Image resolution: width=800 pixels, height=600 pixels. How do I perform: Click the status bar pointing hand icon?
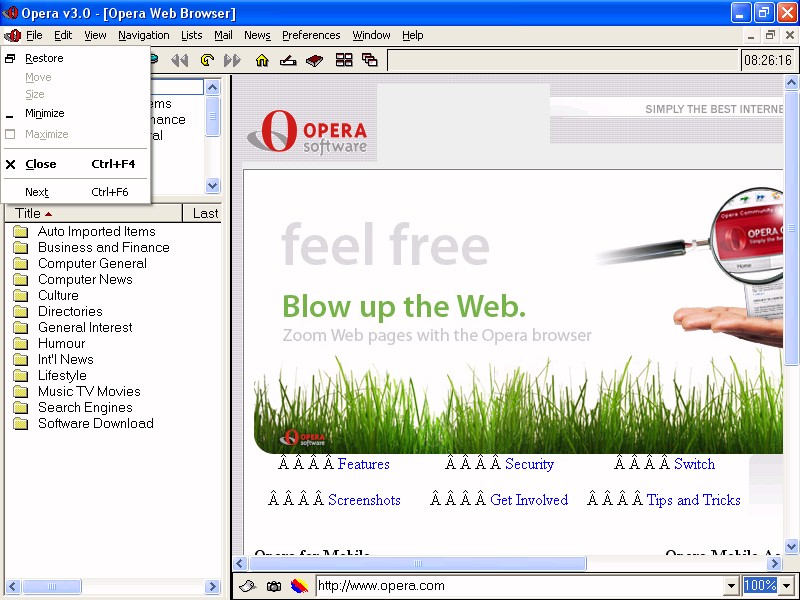coord(247,586)
